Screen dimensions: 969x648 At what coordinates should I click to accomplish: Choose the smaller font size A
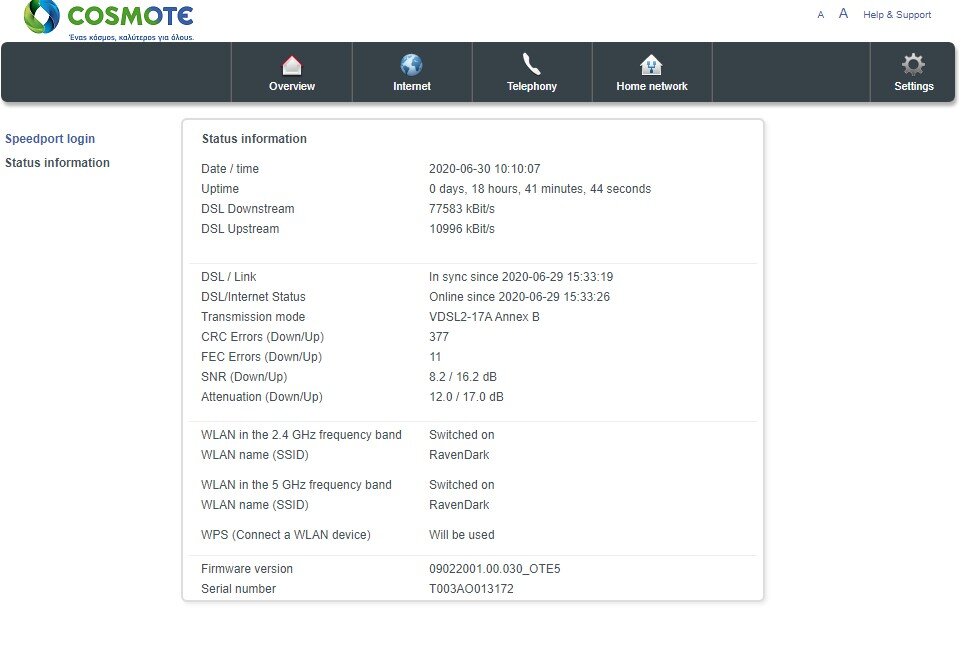pos(821,15)
